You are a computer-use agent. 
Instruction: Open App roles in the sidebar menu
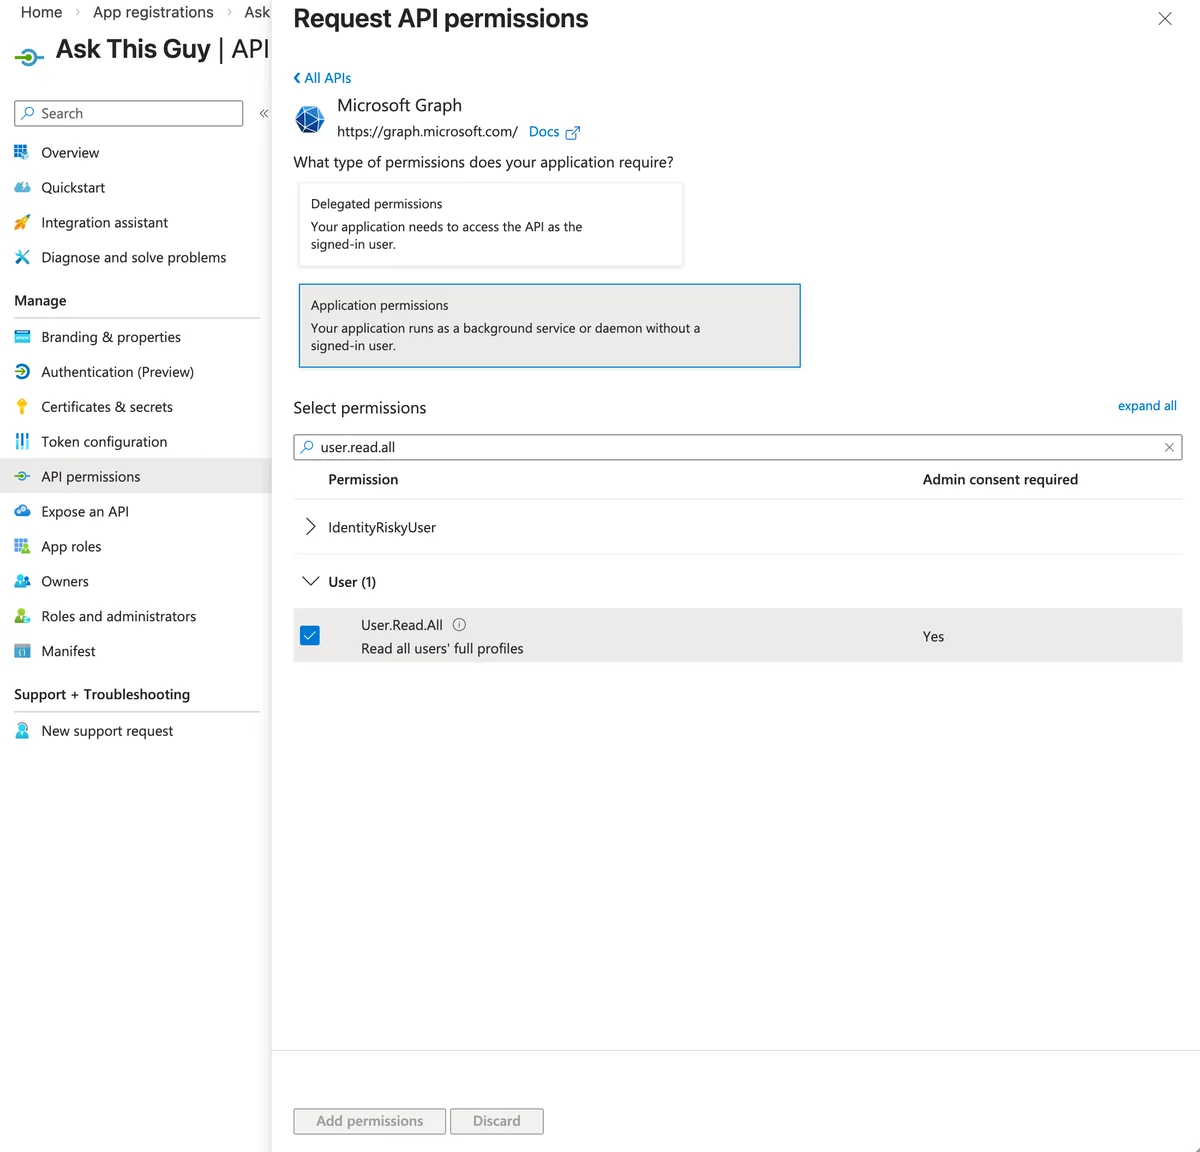pos(71,546)
